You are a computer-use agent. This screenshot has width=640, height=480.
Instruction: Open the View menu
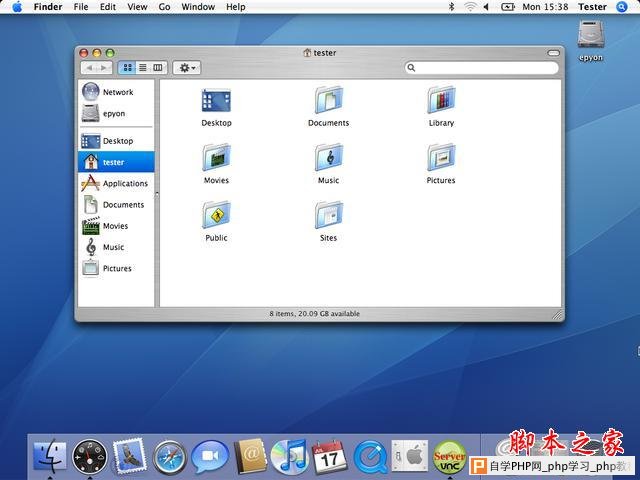click(x=137, y=7)
